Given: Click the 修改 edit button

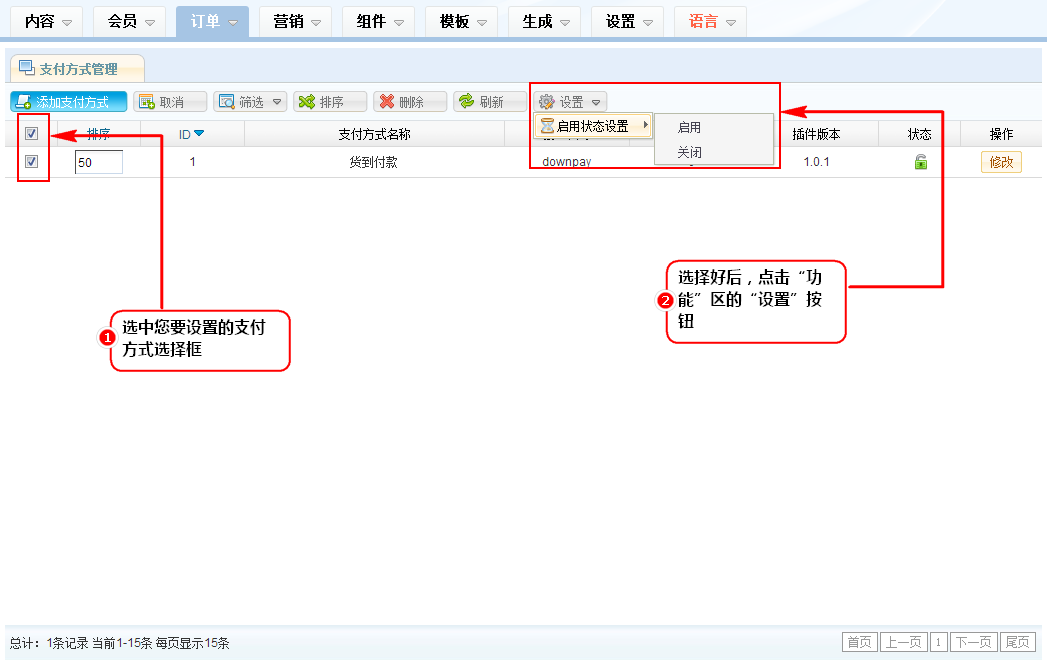Looking at the screenshot, I should pos(1001,162).
